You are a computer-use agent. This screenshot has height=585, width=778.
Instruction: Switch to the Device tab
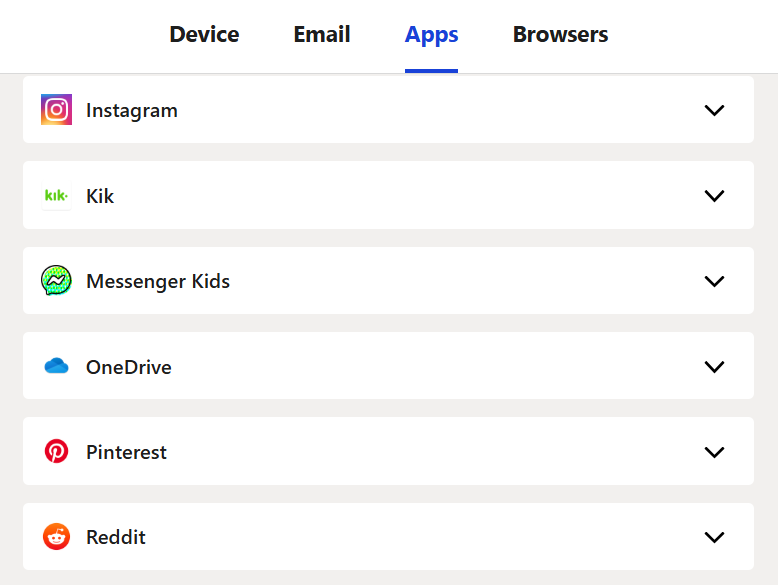pos(204,35)
